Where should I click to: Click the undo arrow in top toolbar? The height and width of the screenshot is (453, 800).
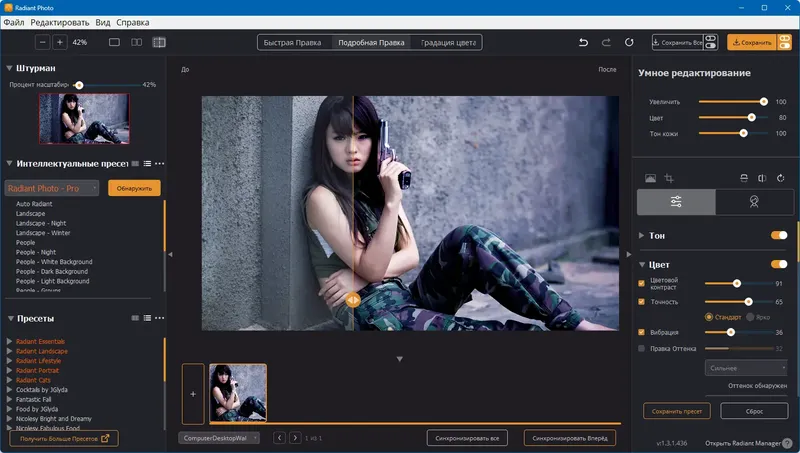pos(584,43)
